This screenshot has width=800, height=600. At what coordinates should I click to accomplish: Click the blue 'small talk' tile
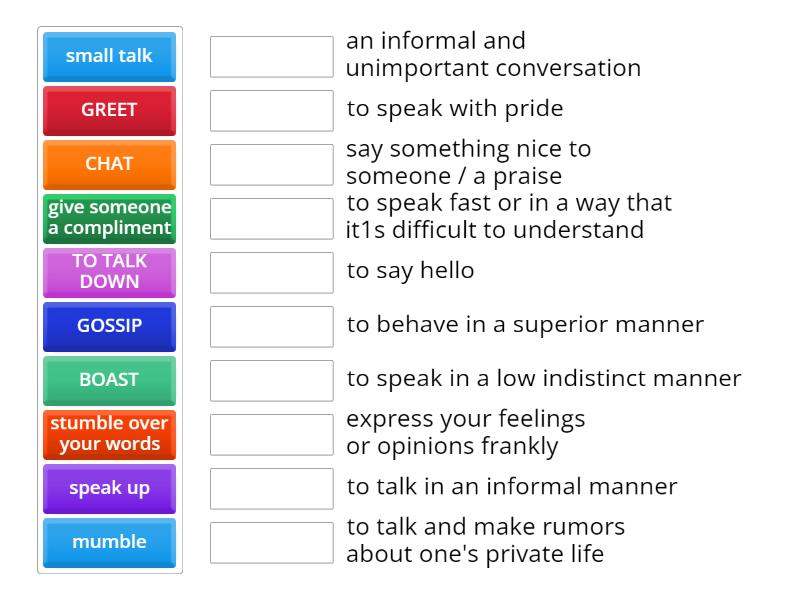[109, 56]
